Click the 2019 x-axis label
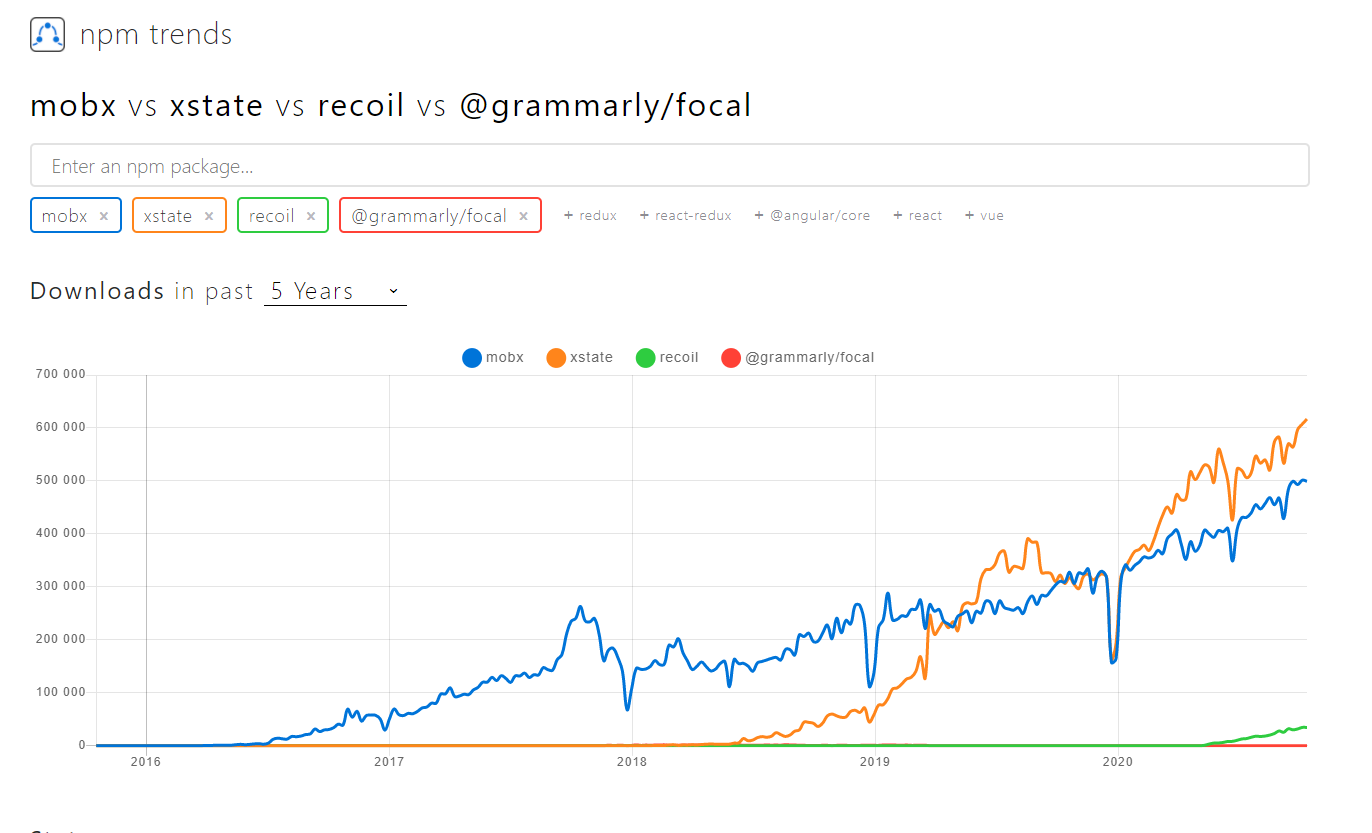The image size is (1372, 833). click(875, 762)
